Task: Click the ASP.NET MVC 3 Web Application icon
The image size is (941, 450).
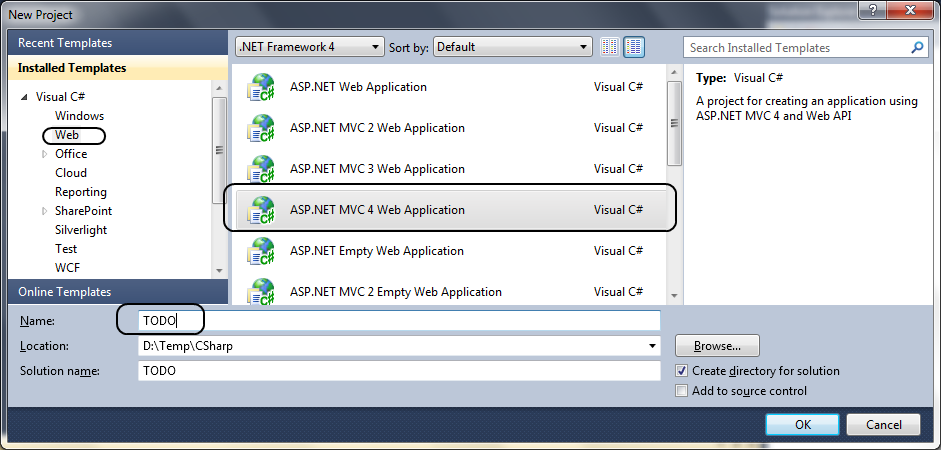Action: coord(260,169)
